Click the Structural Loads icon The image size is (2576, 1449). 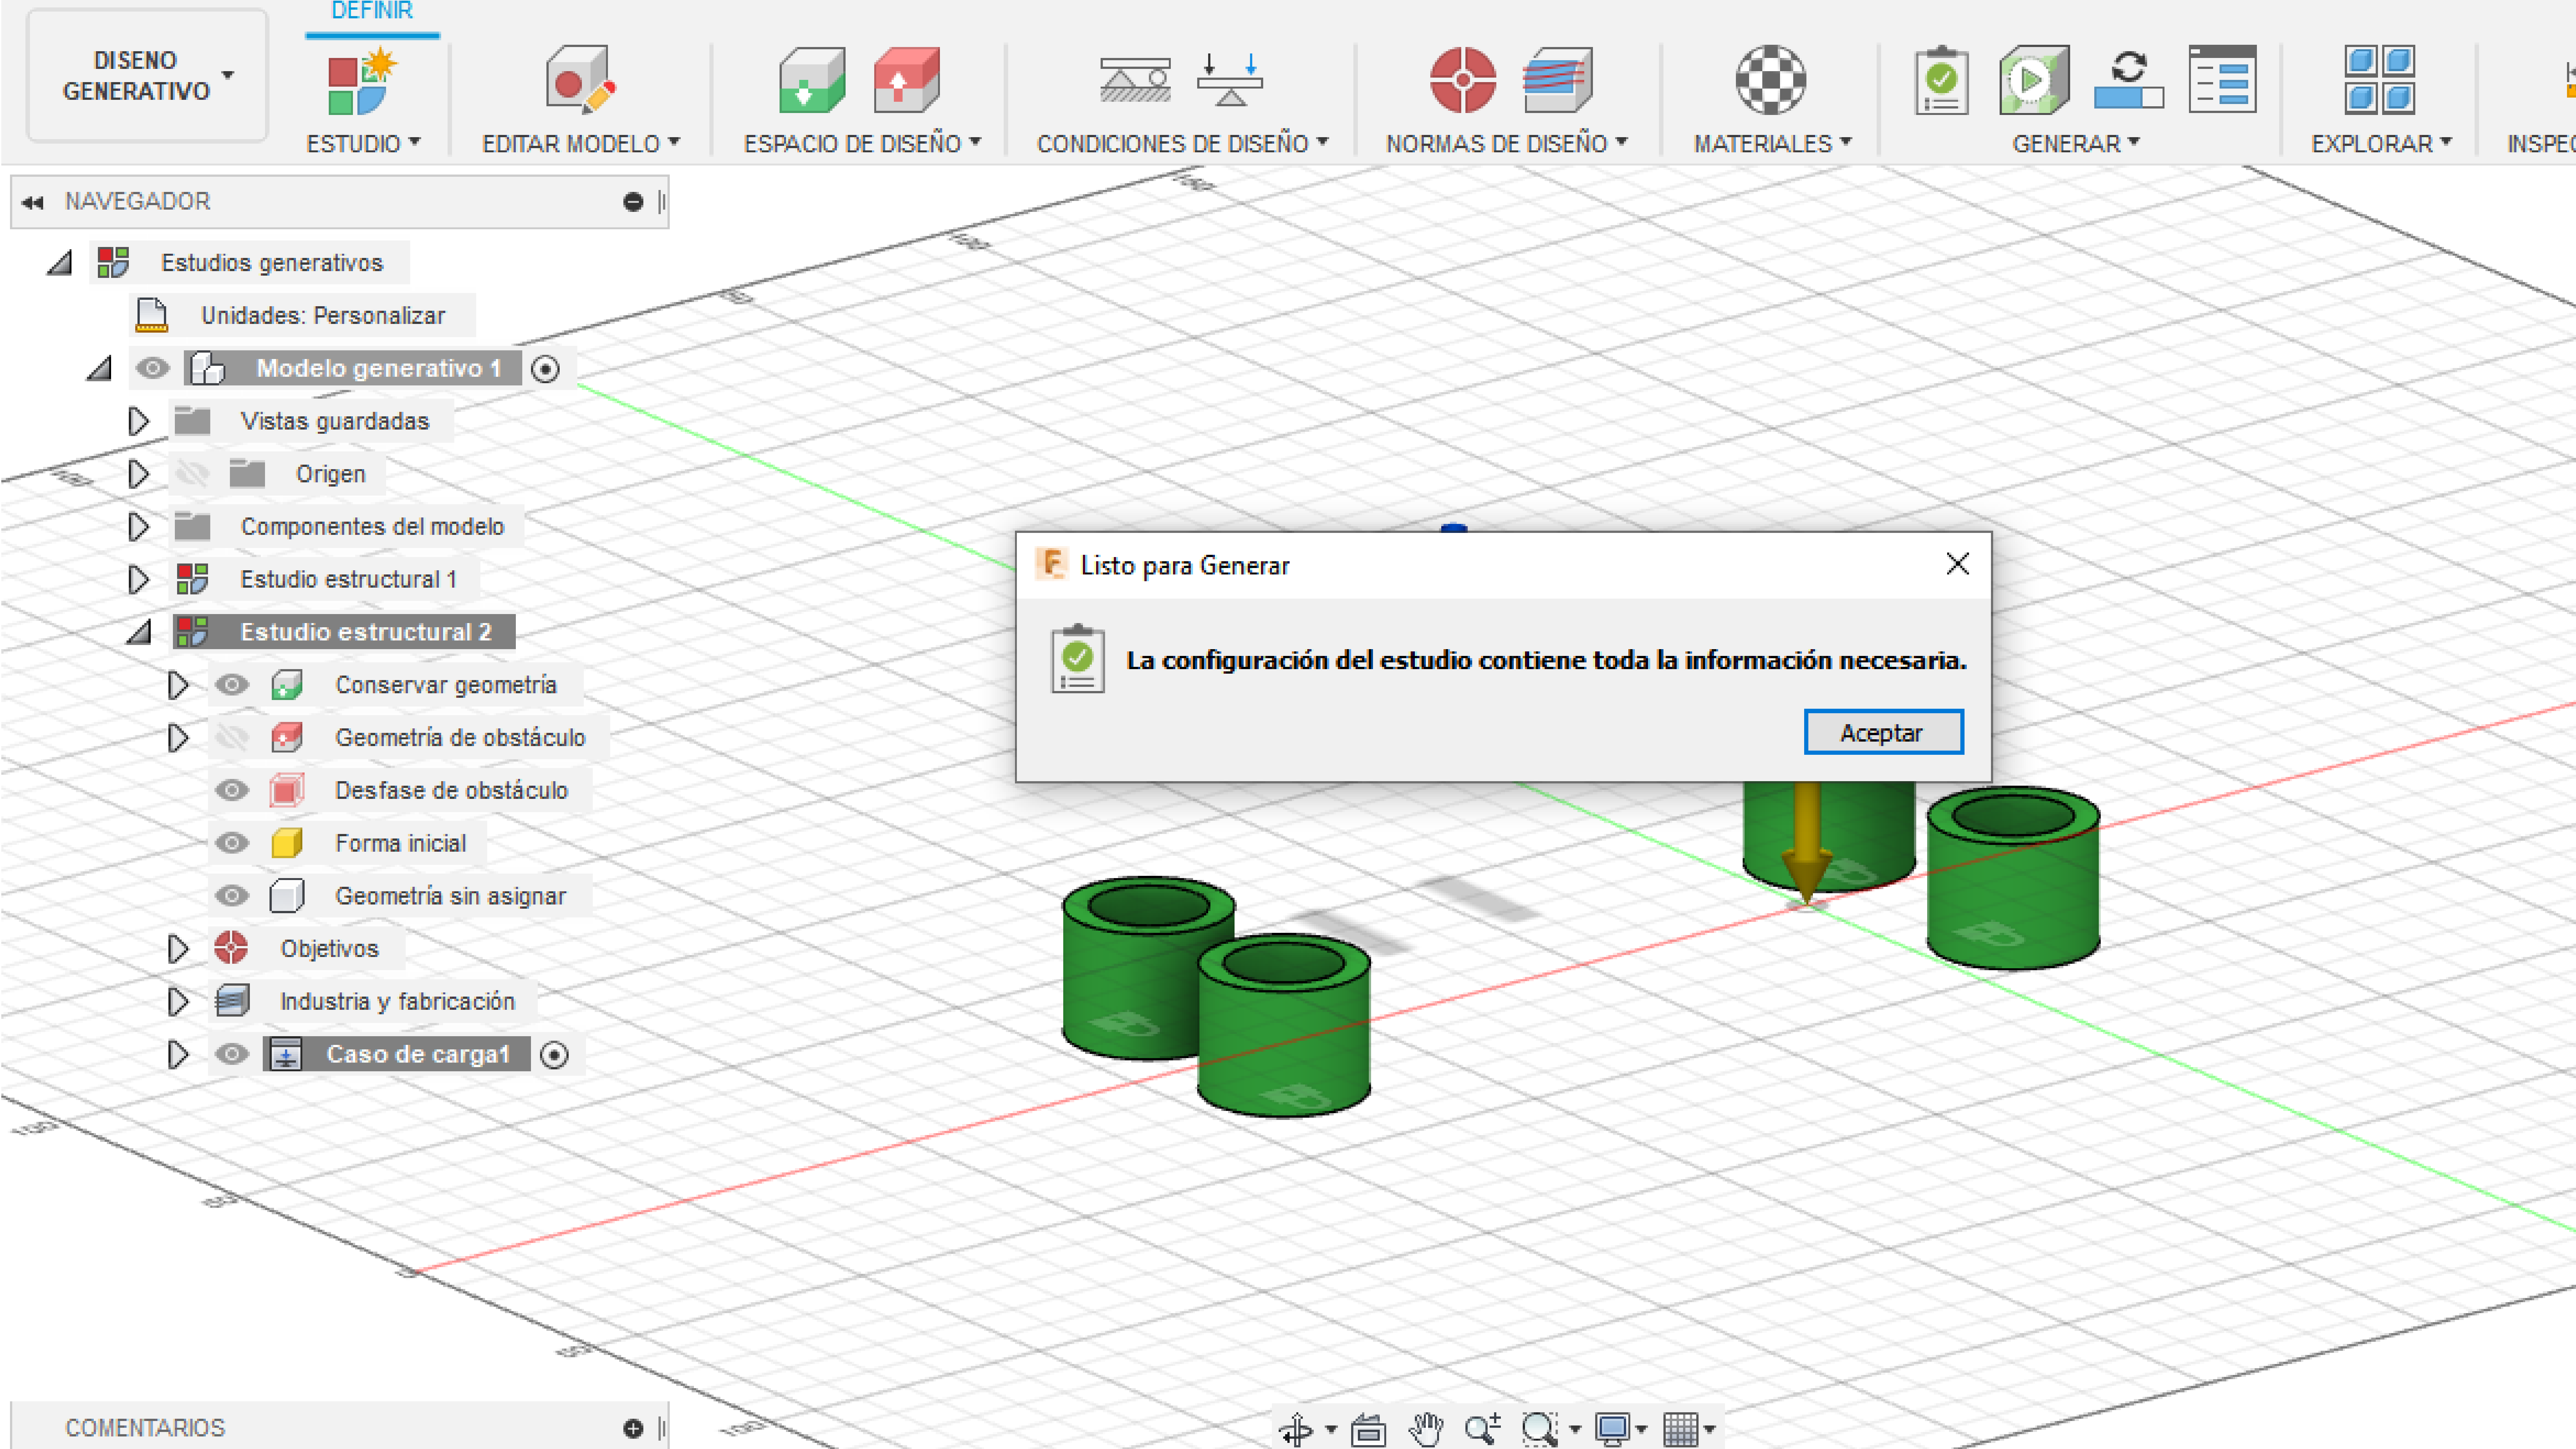point(1230,80)
